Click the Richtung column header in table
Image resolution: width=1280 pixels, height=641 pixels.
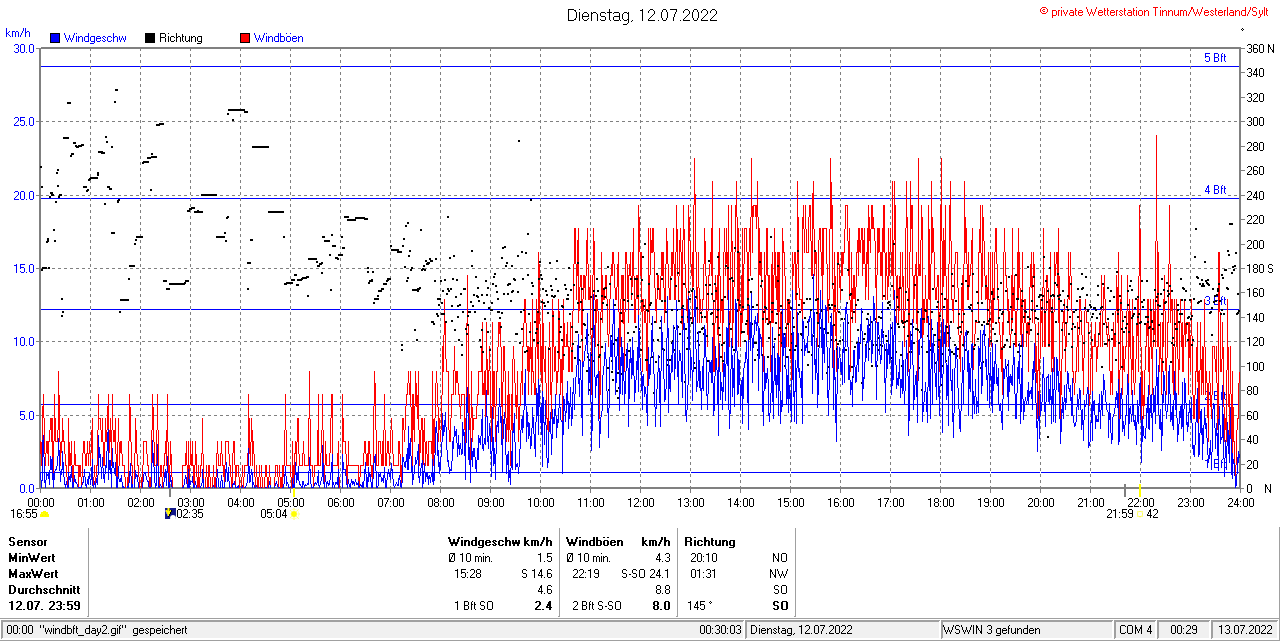pos(710,542)
